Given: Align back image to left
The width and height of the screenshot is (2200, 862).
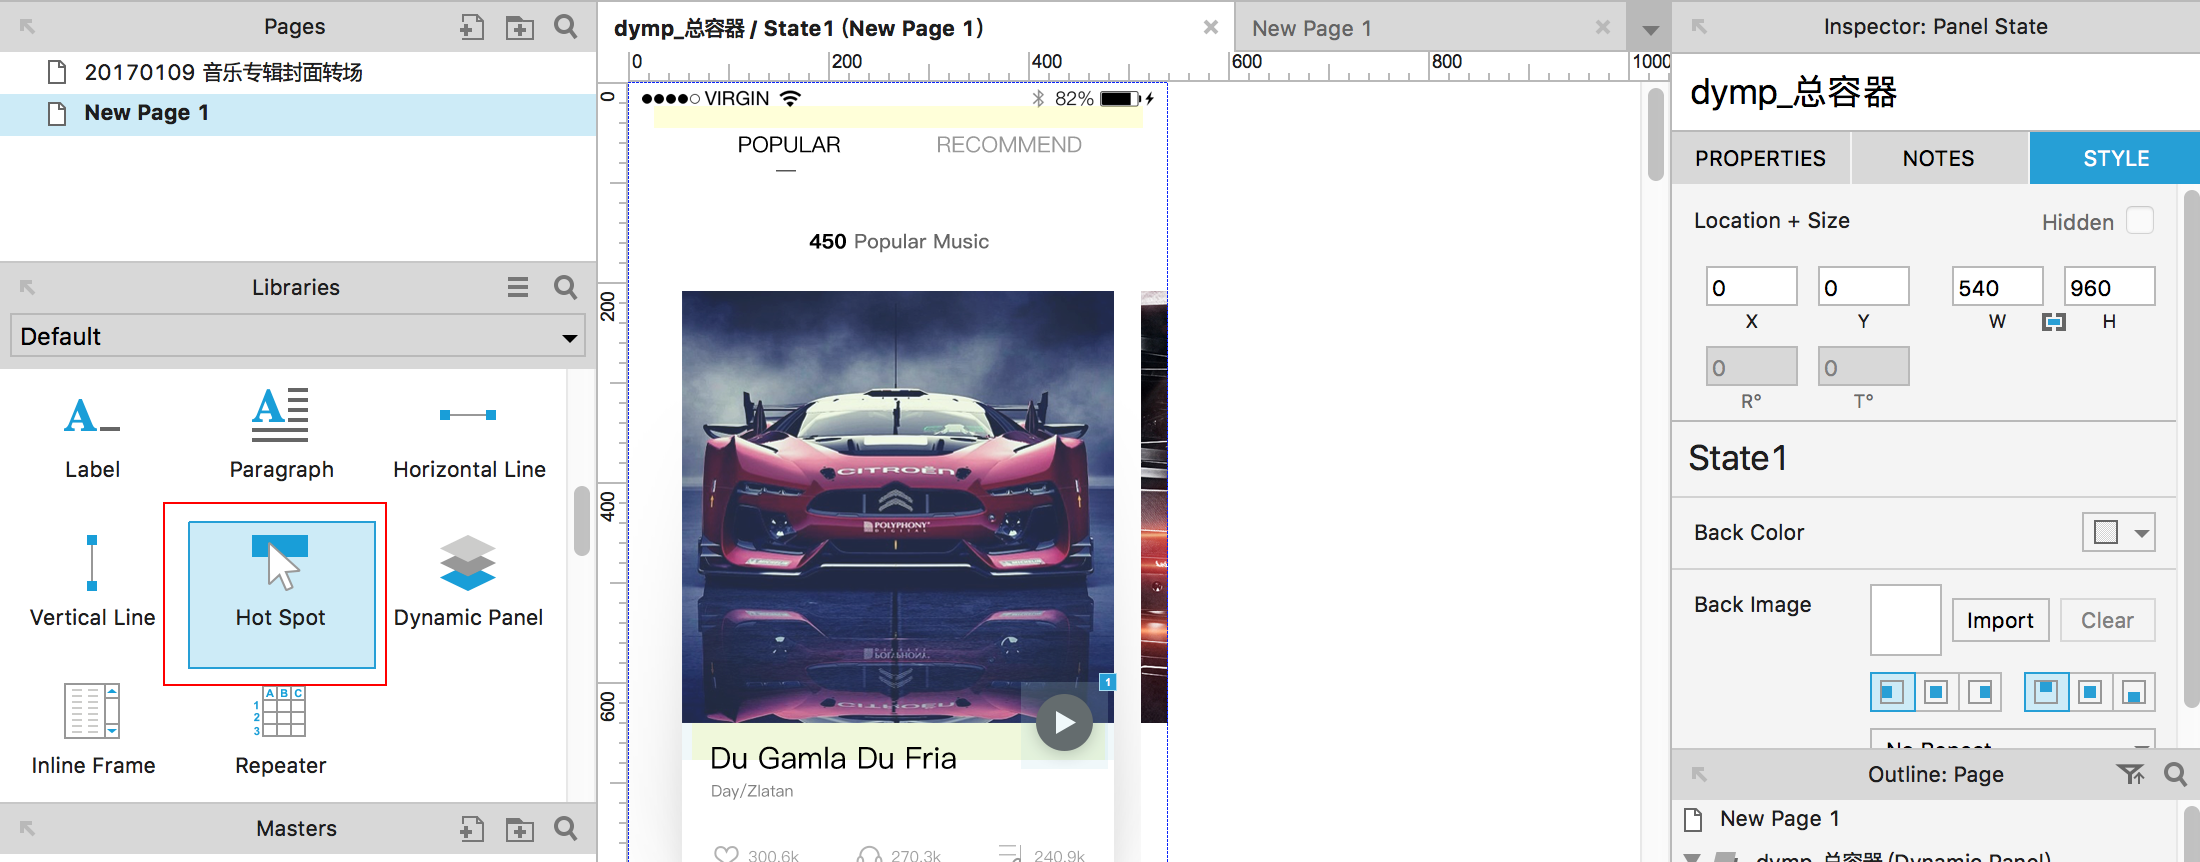Looking at the screenshot, I should 1892,692.
